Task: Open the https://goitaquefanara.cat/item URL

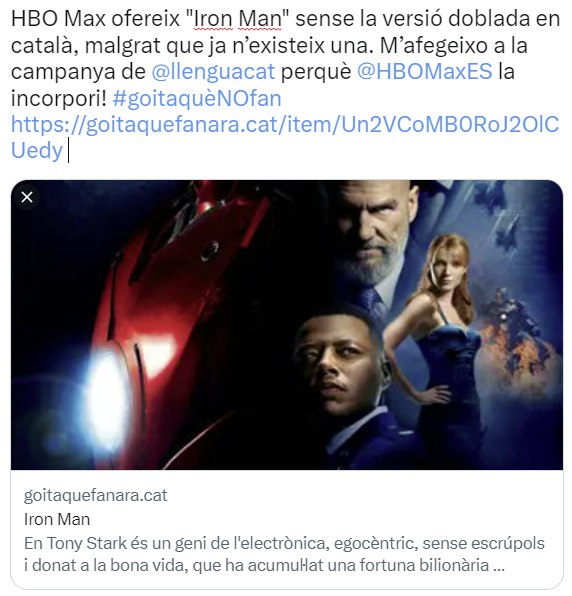Action: pyautogui.click(x=285, y=137)
